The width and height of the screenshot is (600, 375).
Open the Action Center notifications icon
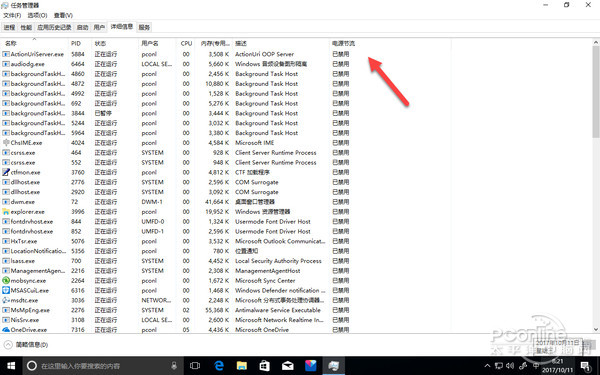coord(586,366)
